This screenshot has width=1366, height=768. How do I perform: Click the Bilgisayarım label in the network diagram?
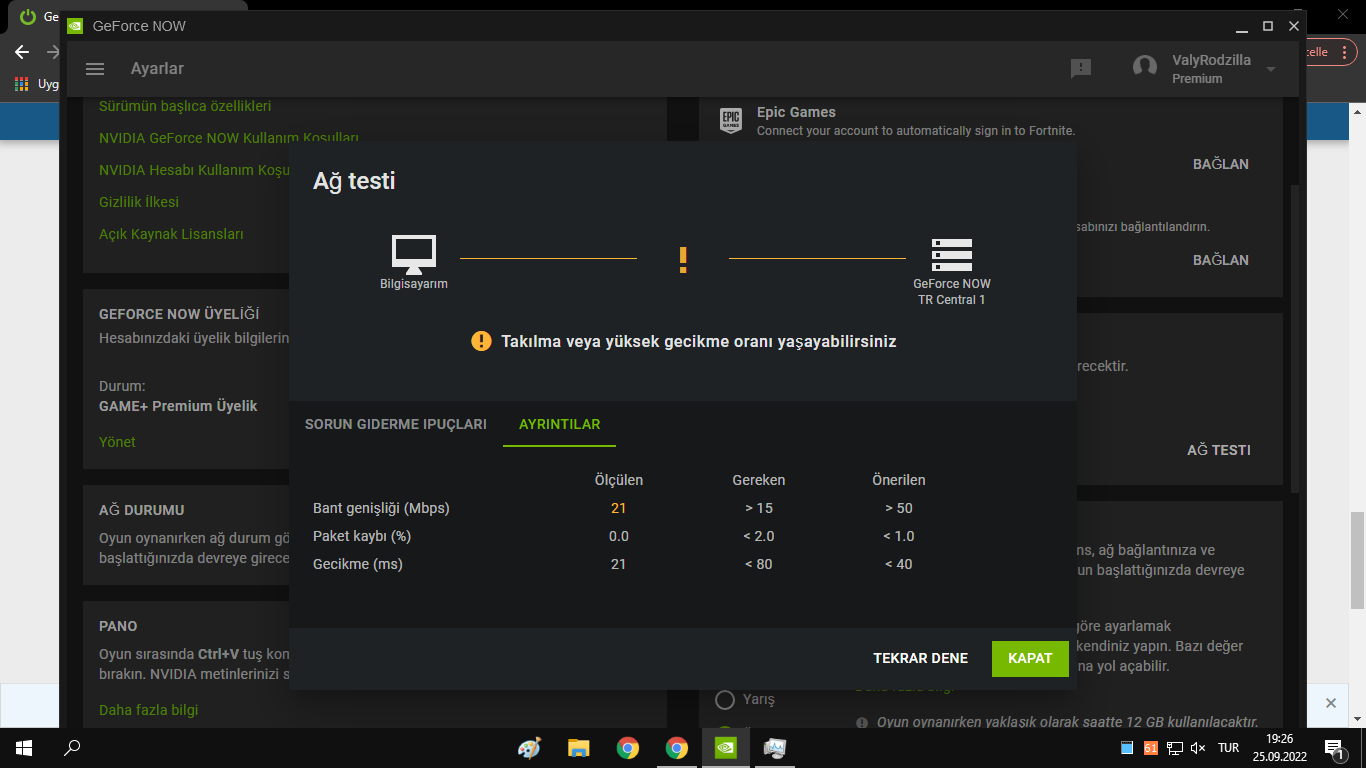(x=414, y=284)
